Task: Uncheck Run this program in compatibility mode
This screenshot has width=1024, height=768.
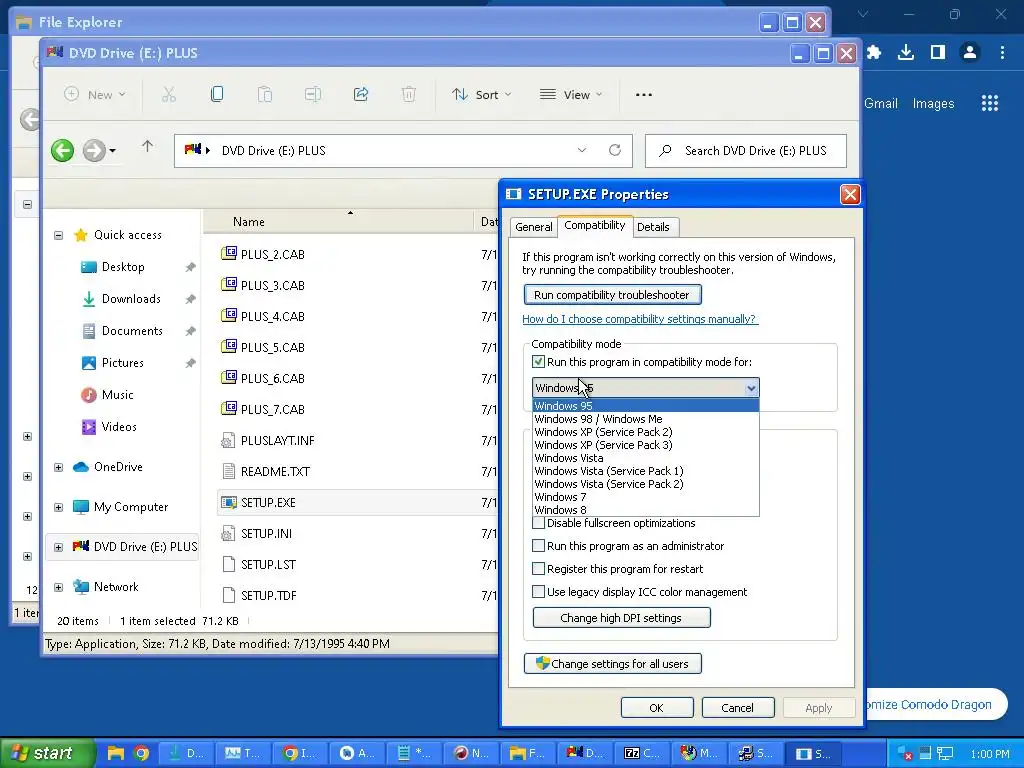Action: [x=539, y=362]
